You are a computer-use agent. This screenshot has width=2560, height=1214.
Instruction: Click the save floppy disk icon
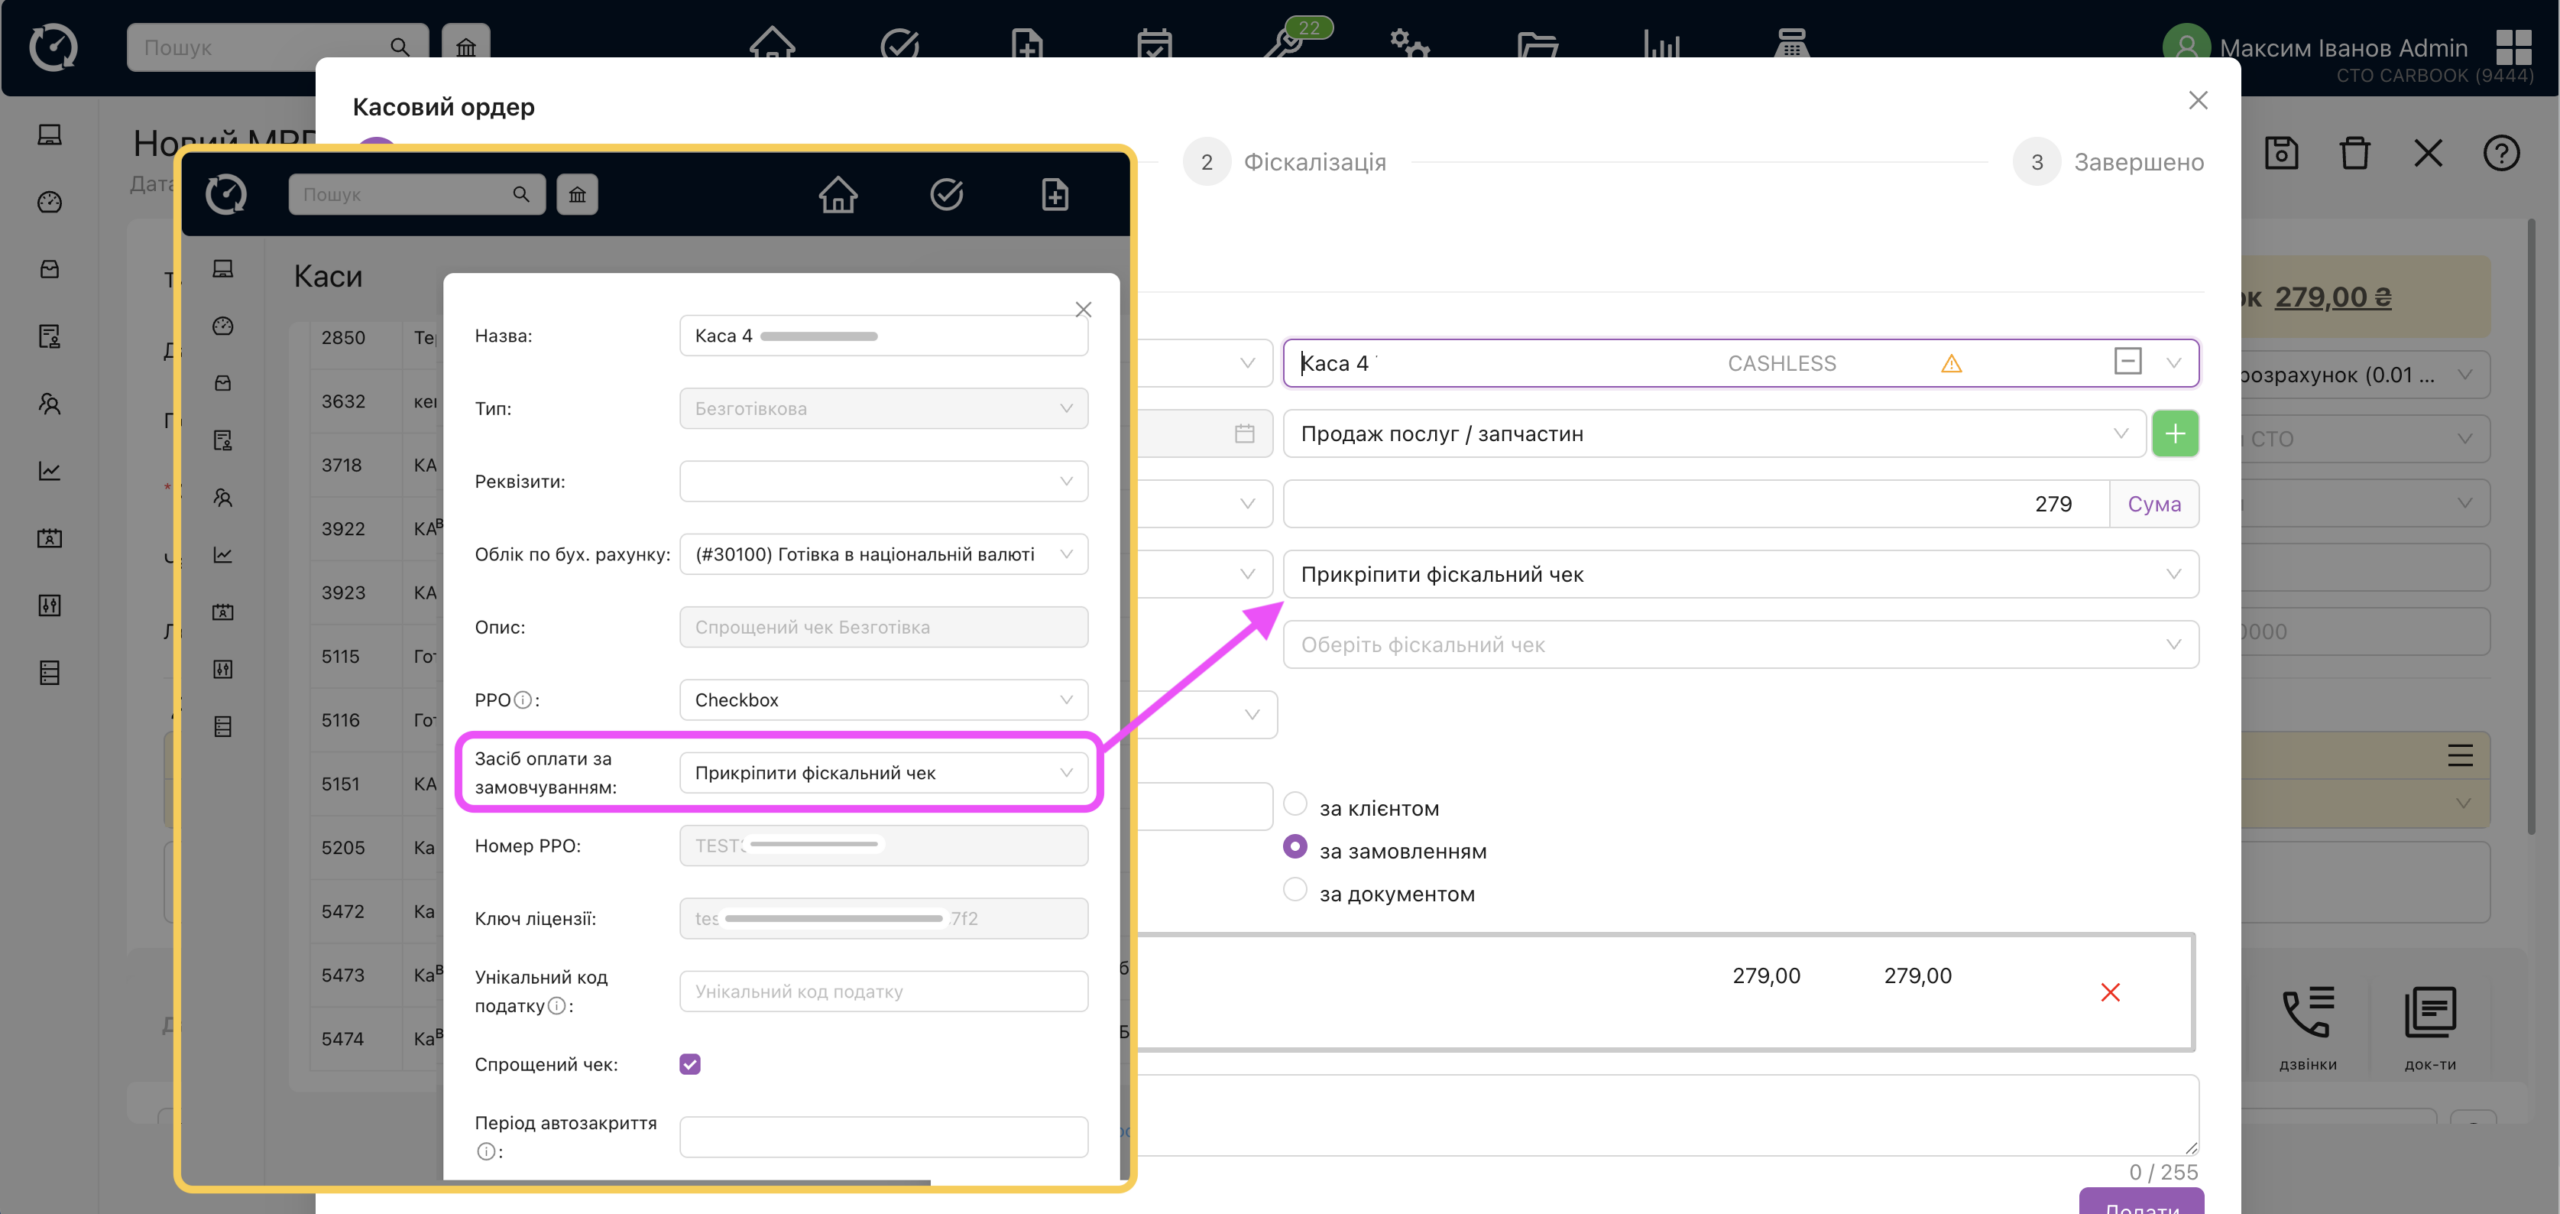click(2281, 153)
